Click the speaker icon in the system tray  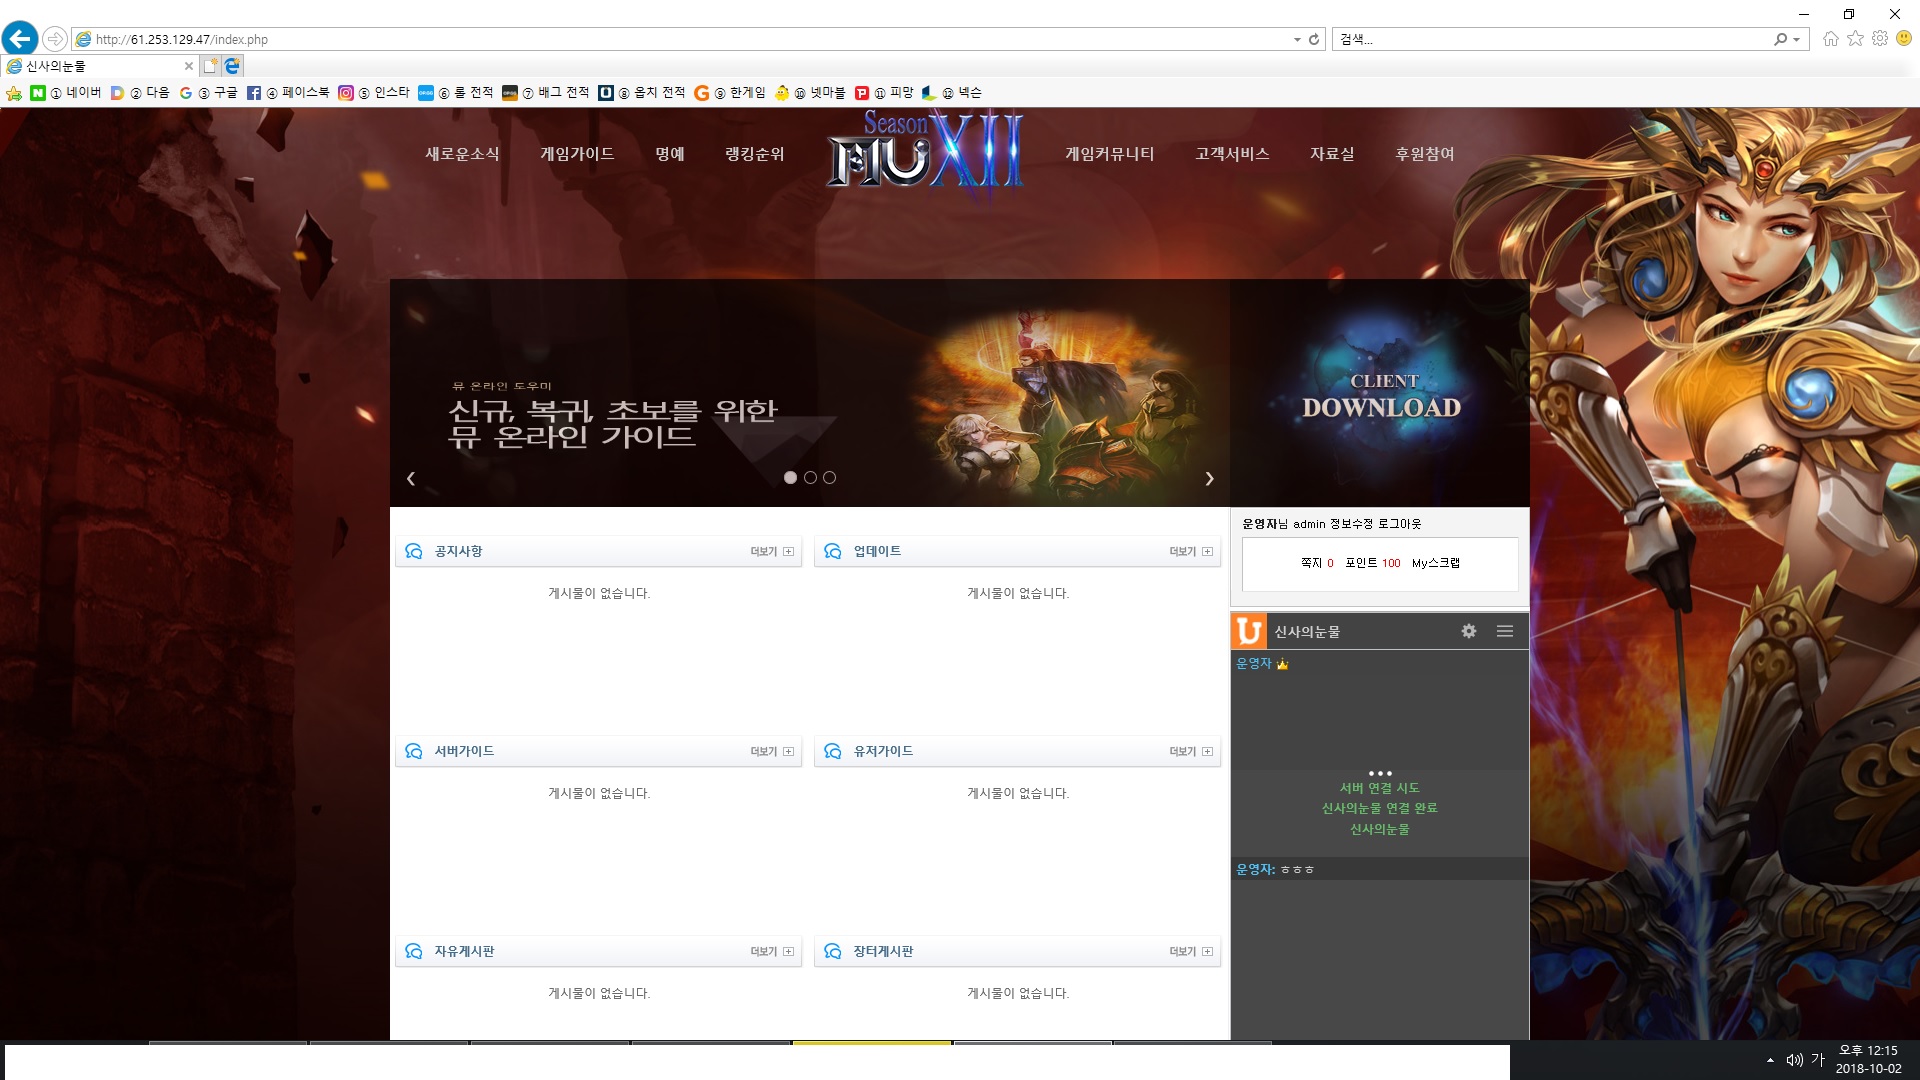point(1796,1058)
